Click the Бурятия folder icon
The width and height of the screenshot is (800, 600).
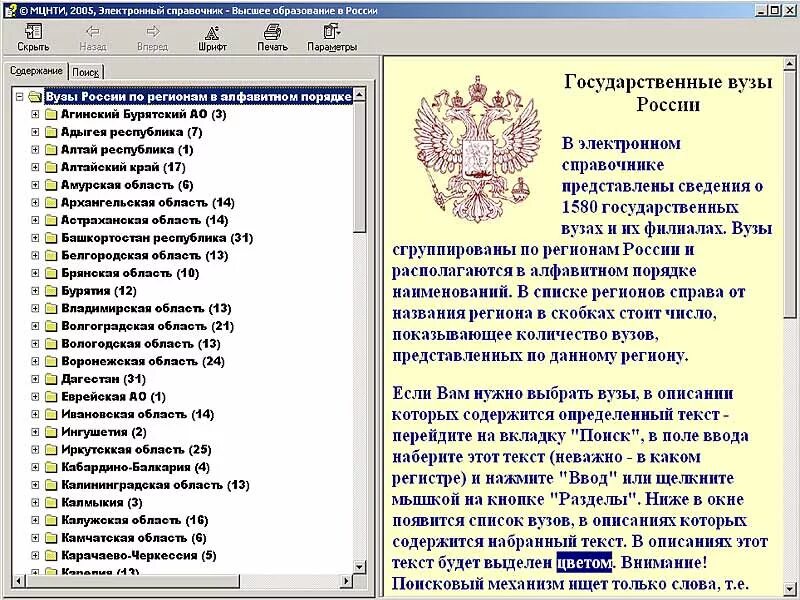tap(51, 291)
